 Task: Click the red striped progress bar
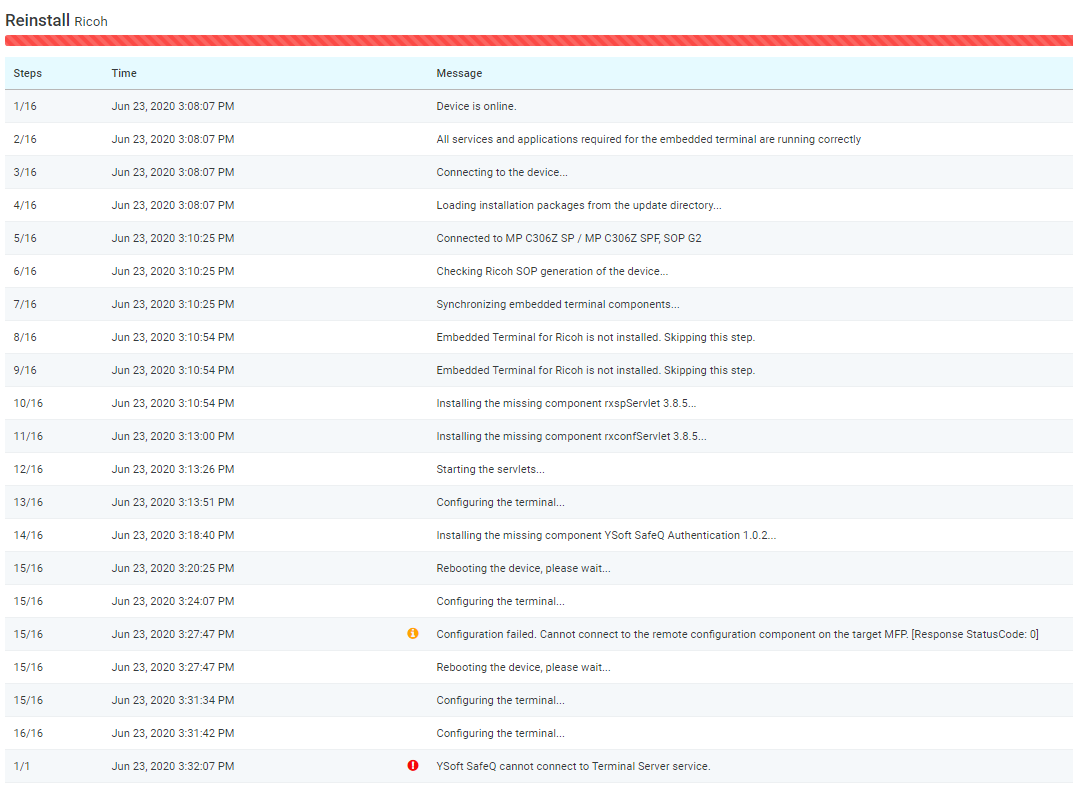click(x=536, y=39)
